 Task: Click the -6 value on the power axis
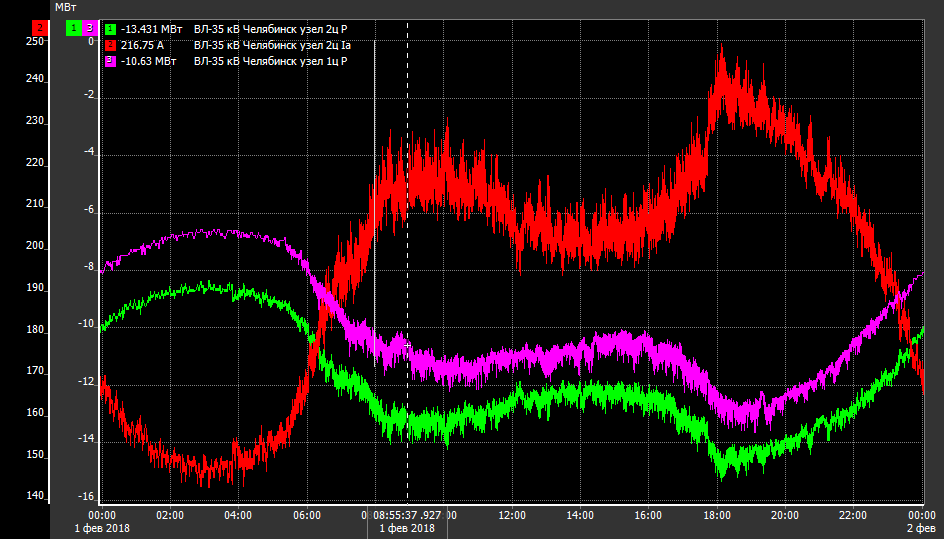[89, 210]
